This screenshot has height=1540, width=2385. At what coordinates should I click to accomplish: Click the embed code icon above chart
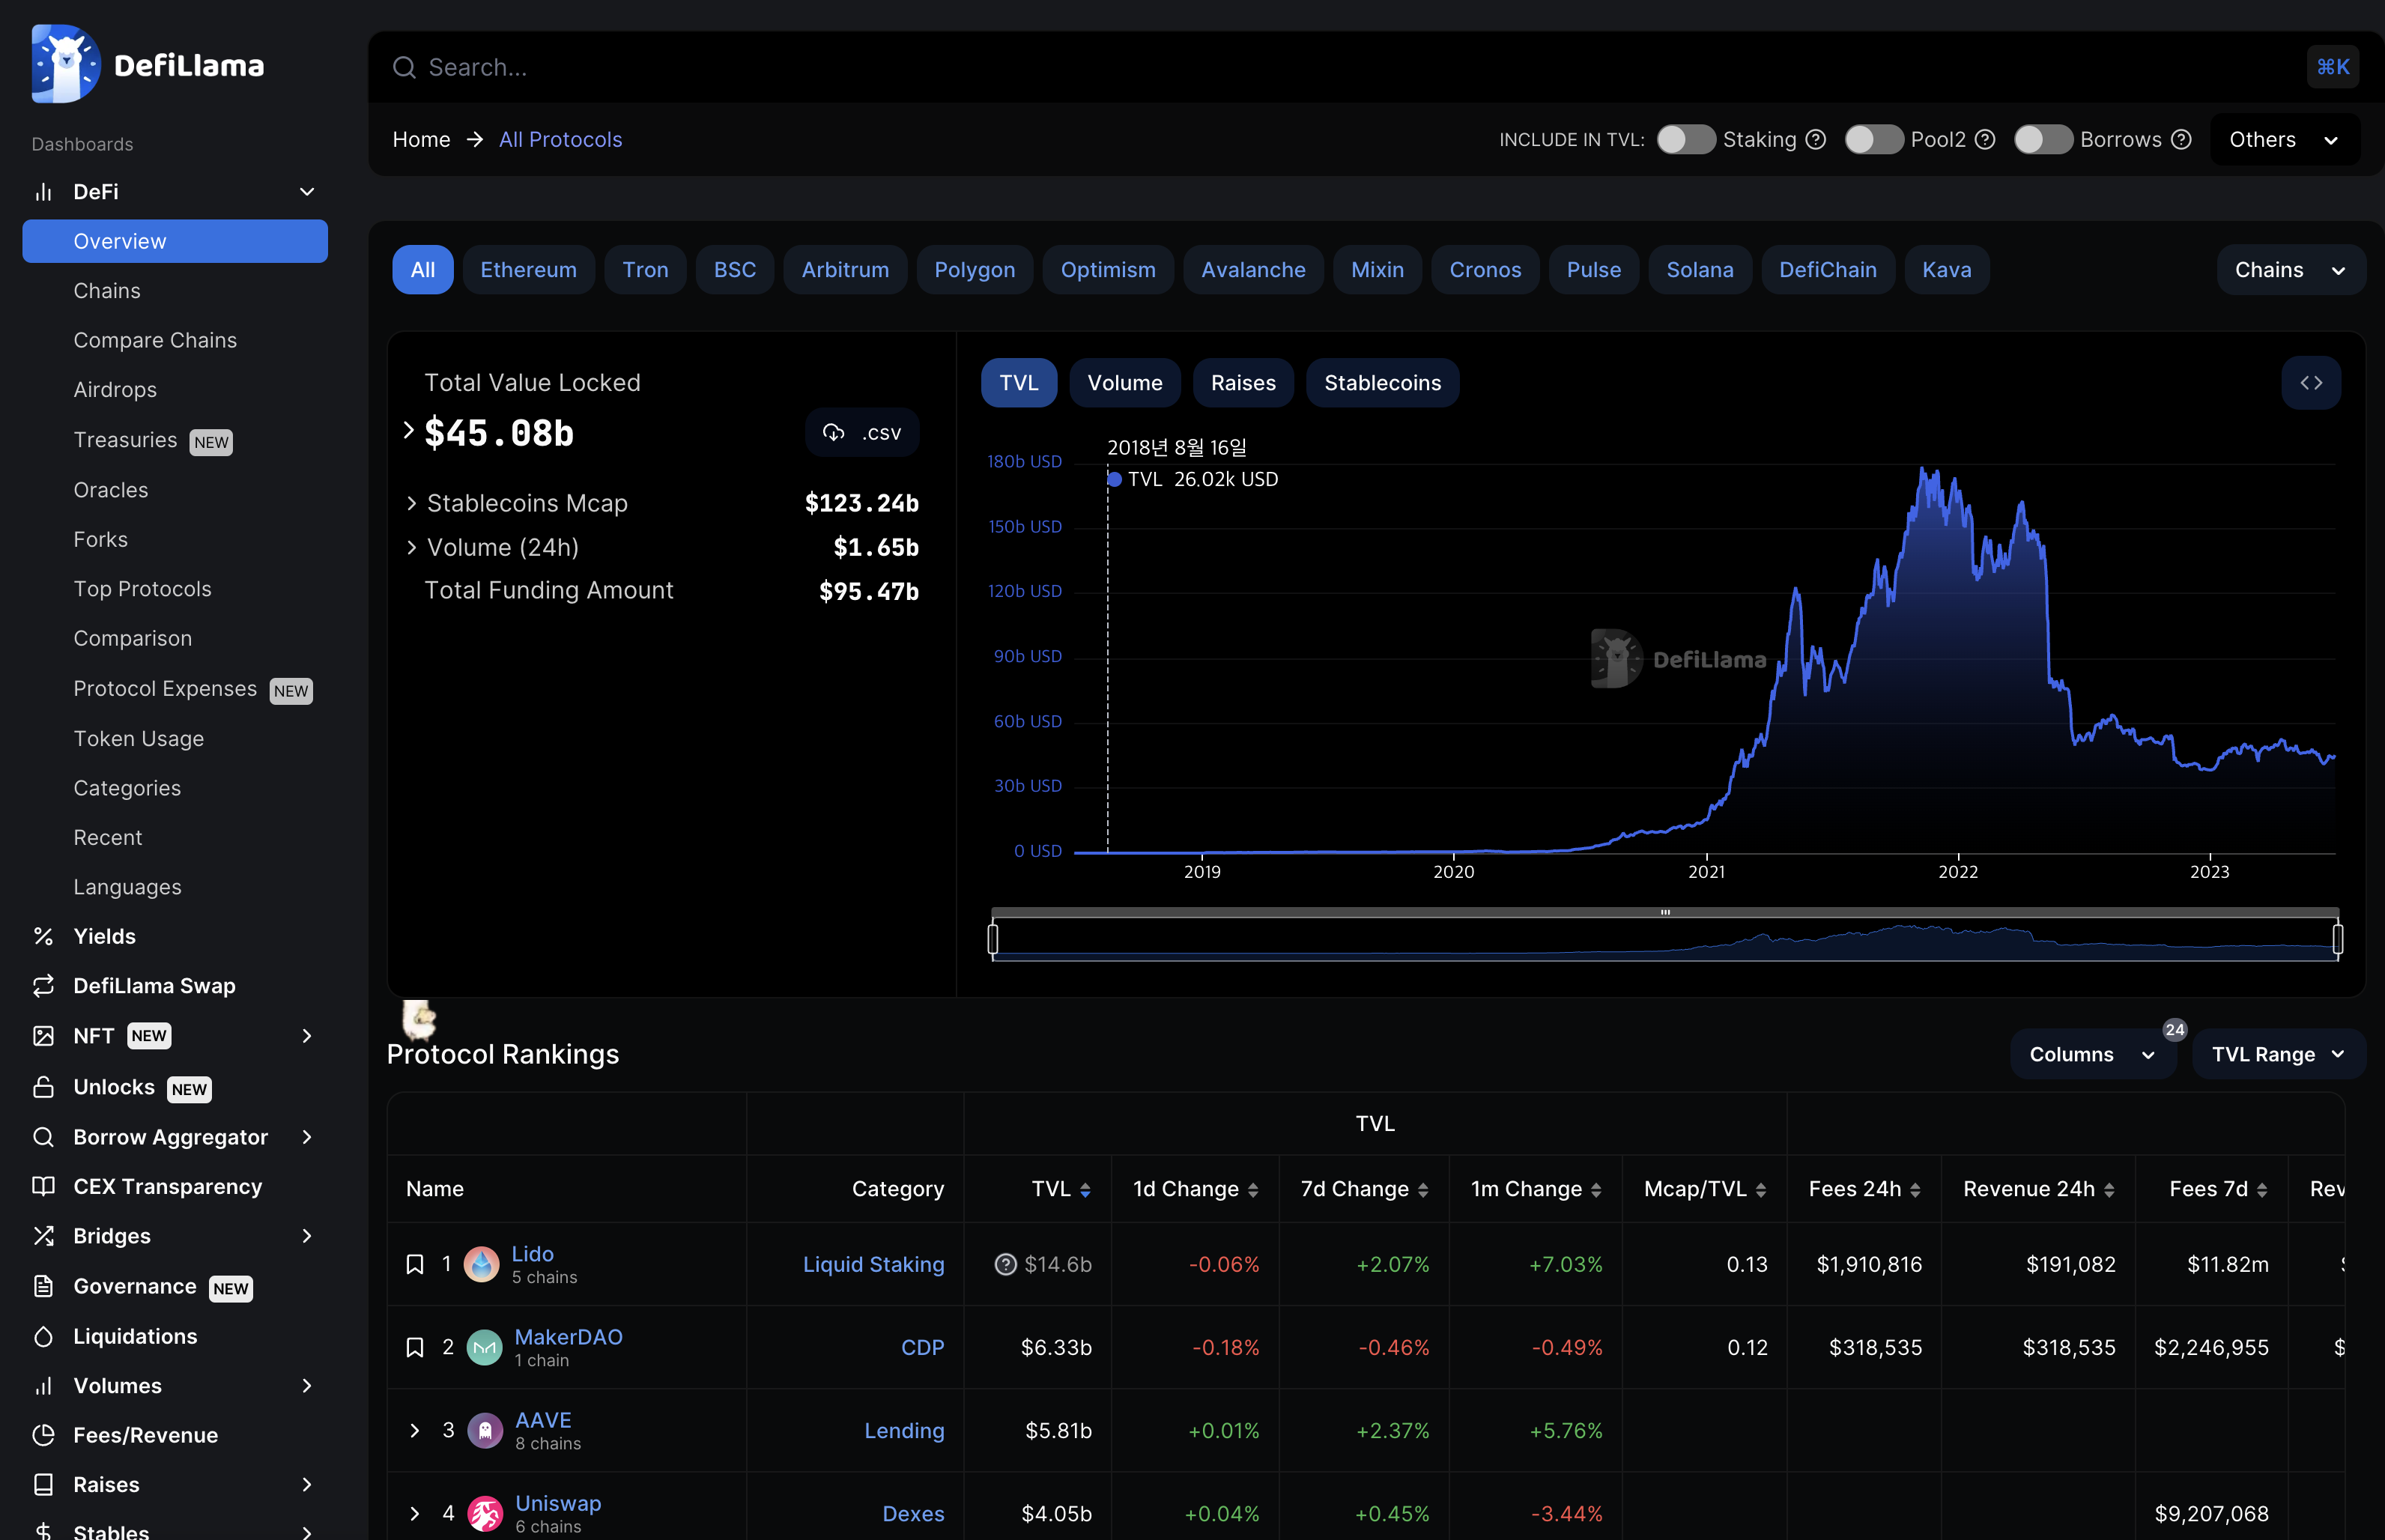click(x=2310, y=383)
